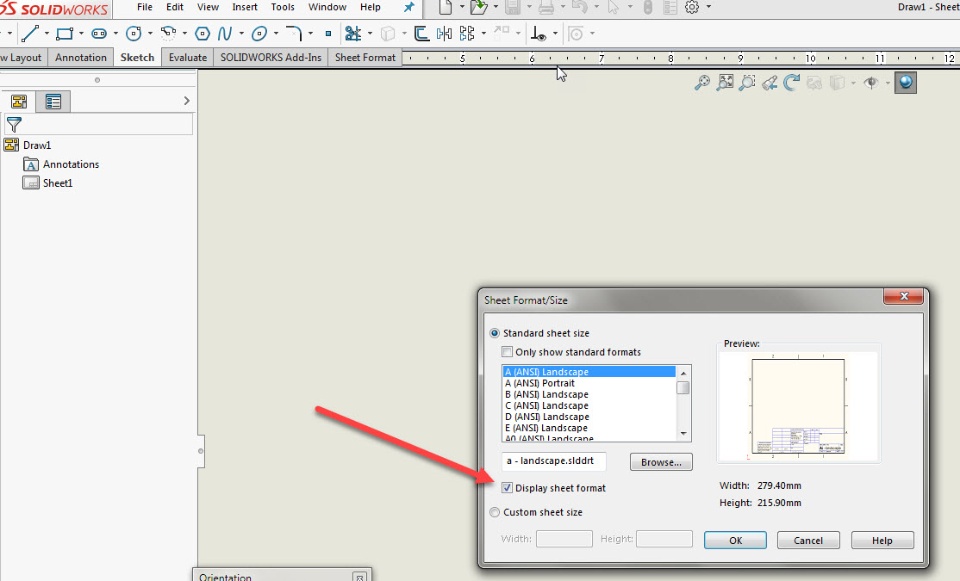This screenshot has width=960, height=581.
Task: Switch to the Annotation tab
Action: point(81,58)
